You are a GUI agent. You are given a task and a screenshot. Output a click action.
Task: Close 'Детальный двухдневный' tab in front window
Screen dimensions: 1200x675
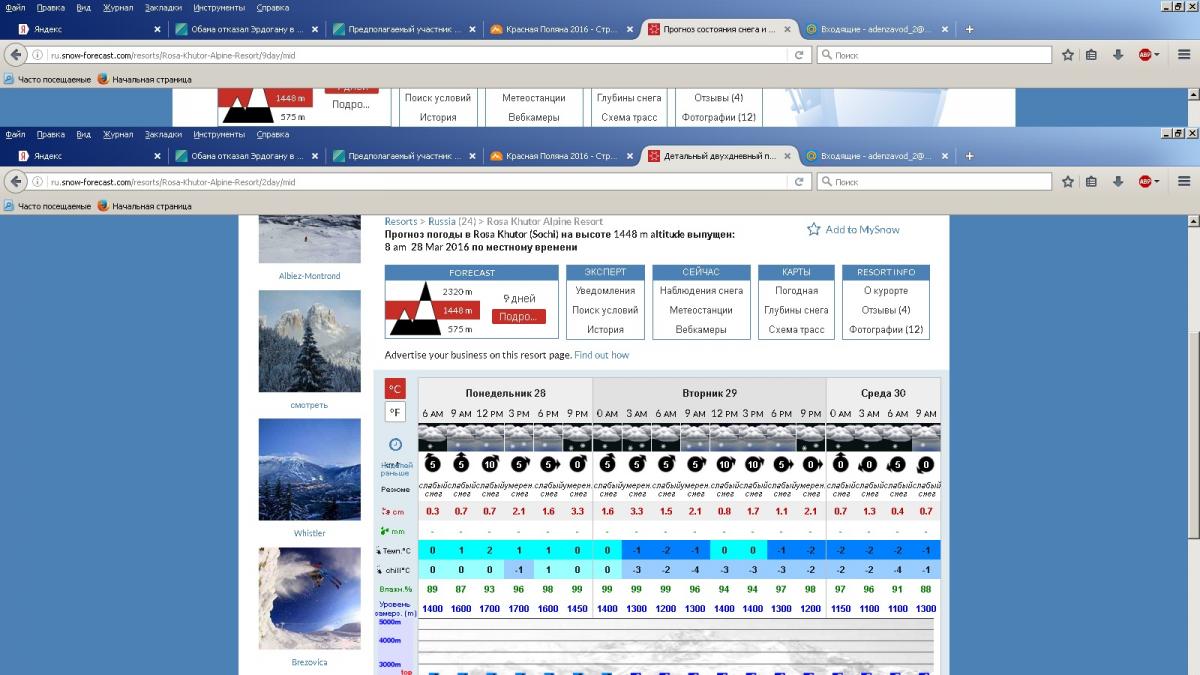pos(788,156)
